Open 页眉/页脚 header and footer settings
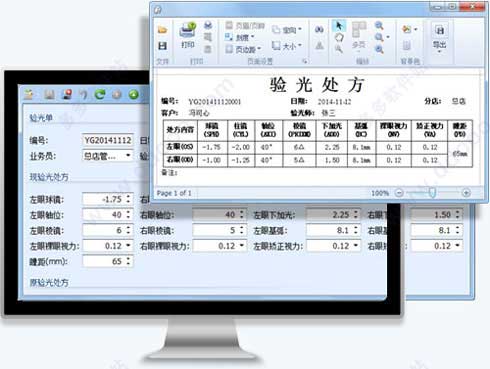Image resolution: width=490 pixels, height=369 pixels. point(245,25)
